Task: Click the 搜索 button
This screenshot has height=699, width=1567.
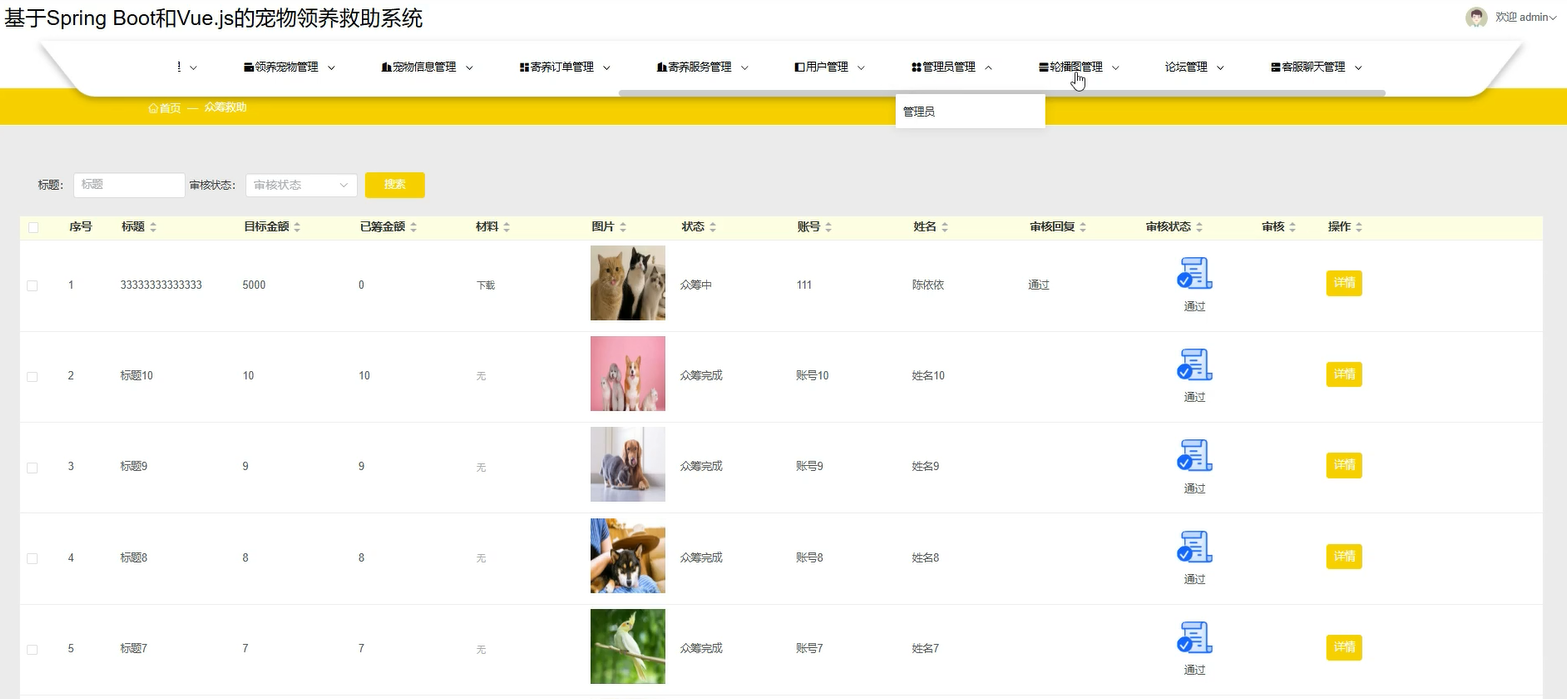Action: coord(395,185)
